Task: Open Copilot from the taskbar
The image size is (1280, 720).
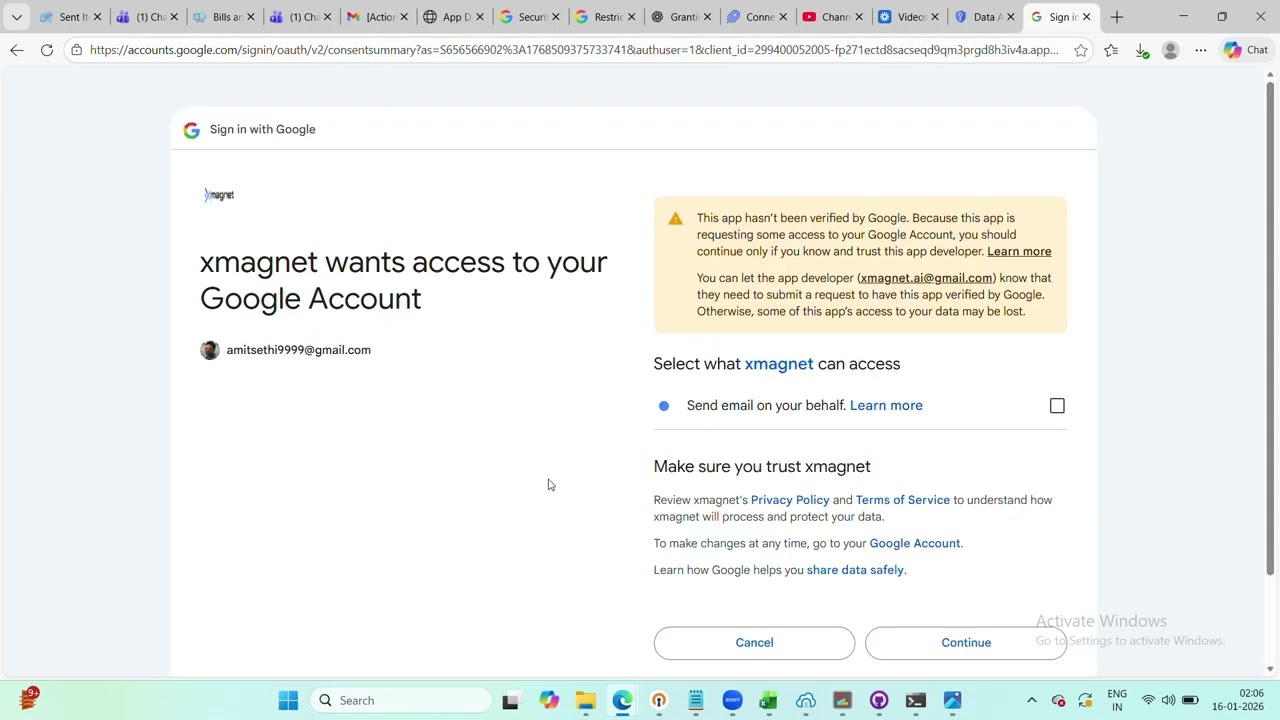Action: tap(549, 700)
